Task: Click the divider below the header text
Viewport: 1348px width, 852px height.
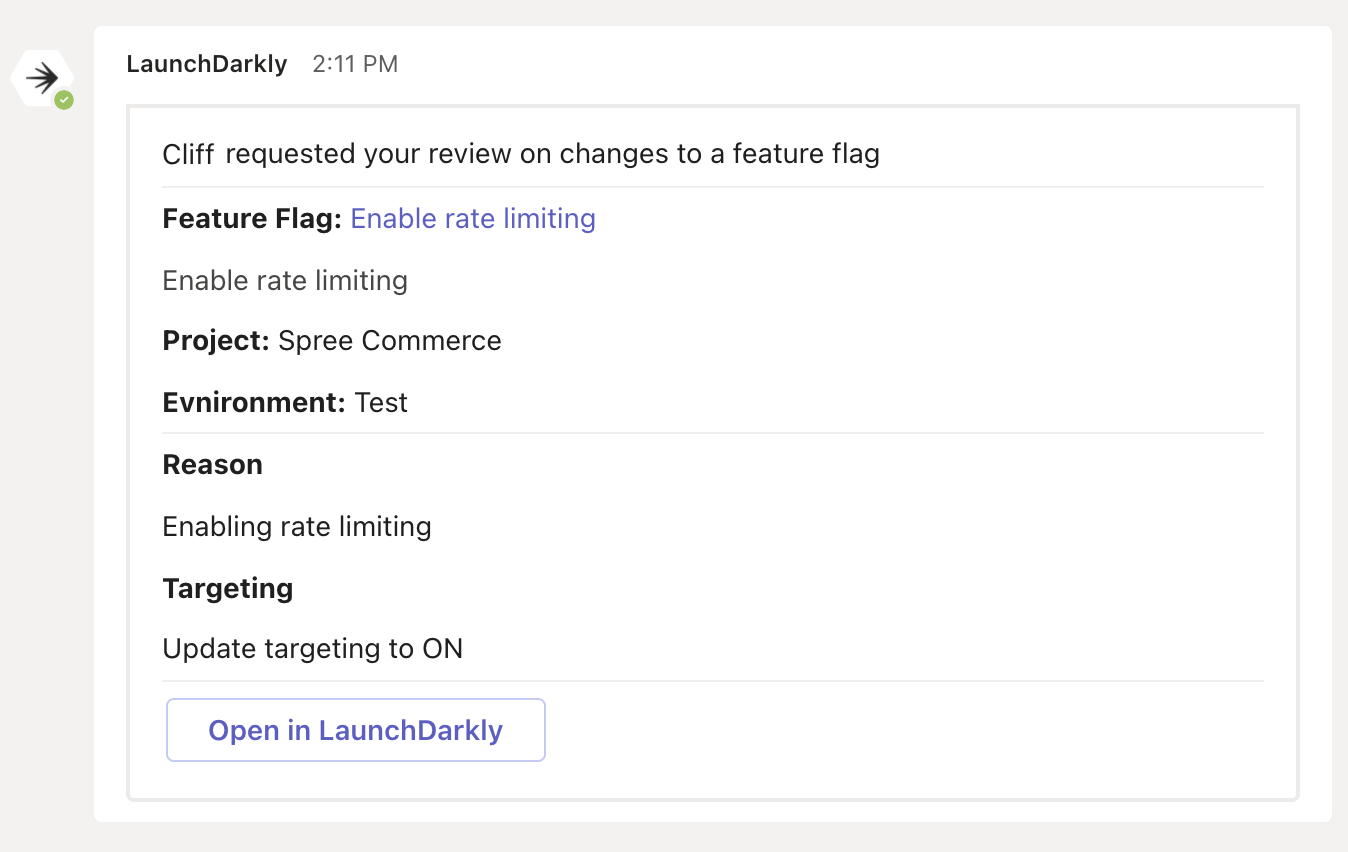Action: click(x=712, y=185)
